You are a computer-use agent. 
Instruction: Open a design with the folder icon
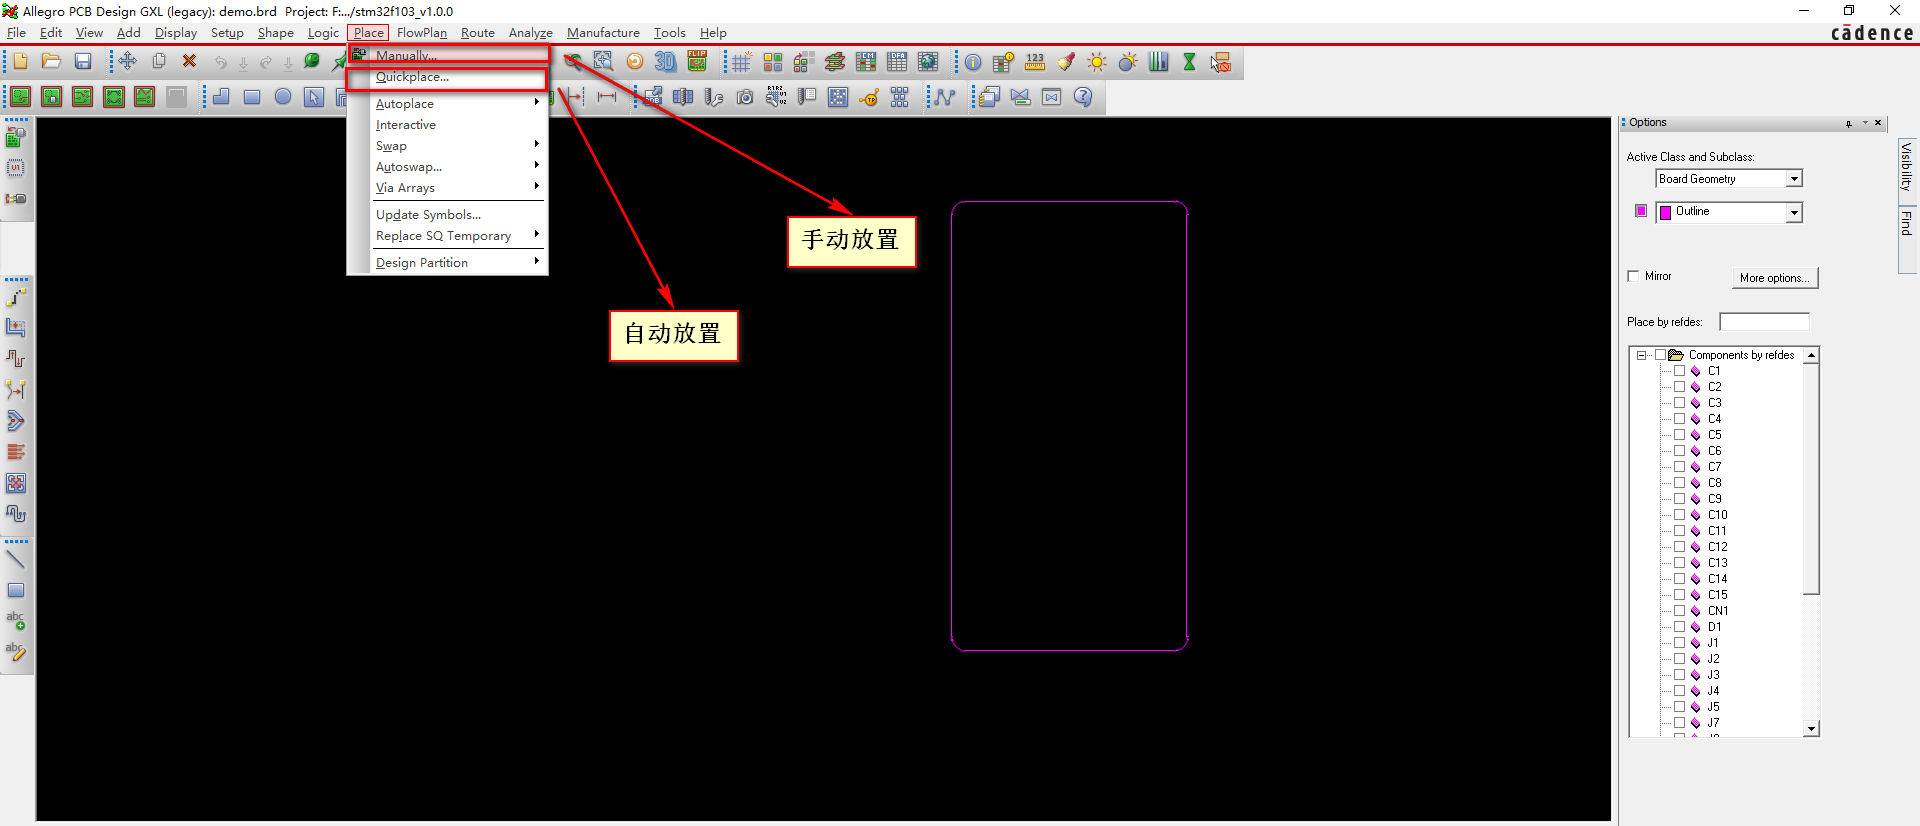coord(51,62)
